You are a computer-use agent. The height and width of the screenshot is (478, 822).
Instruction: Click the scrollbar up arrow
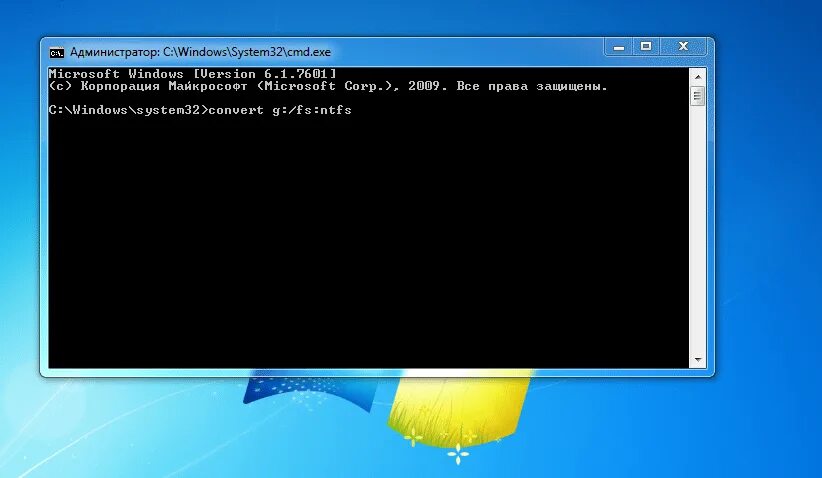[698, 77]
